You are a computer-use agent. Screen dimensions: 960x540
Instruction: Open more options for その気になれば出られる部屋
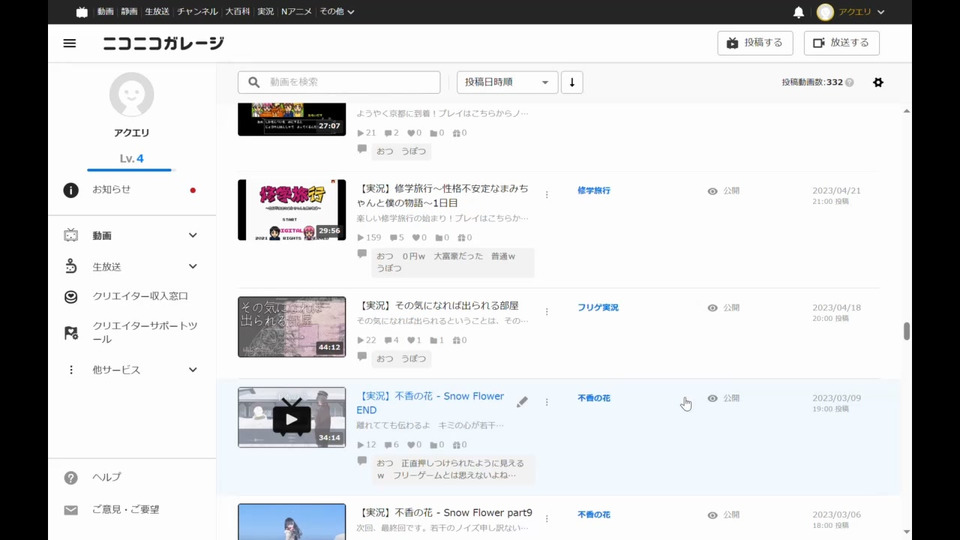click(547, 312)
